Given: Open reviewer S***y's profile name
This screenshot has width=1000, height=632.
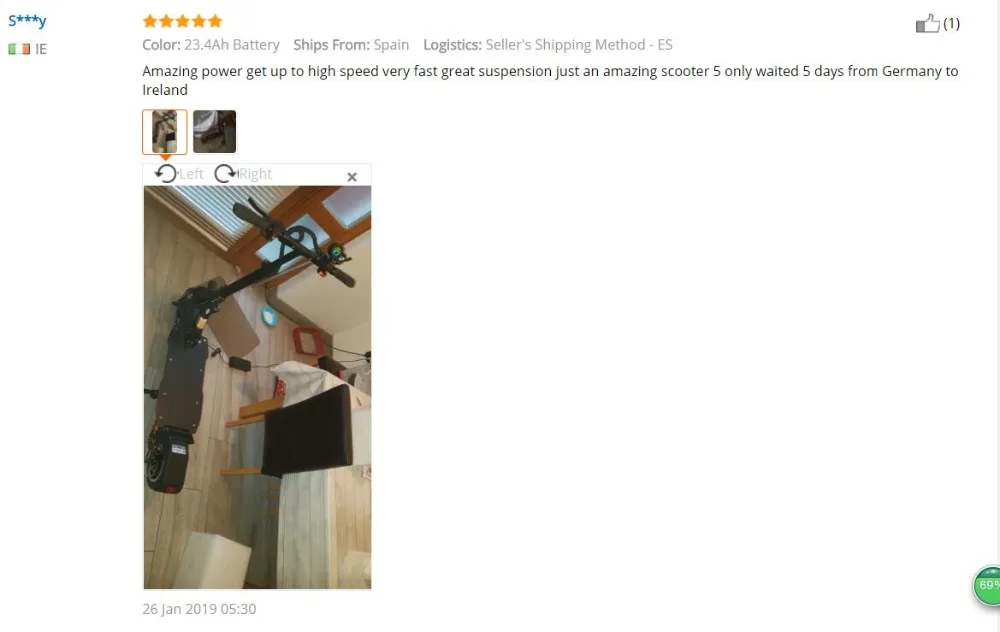Looking at the screenshot, I should pos(27,21).
